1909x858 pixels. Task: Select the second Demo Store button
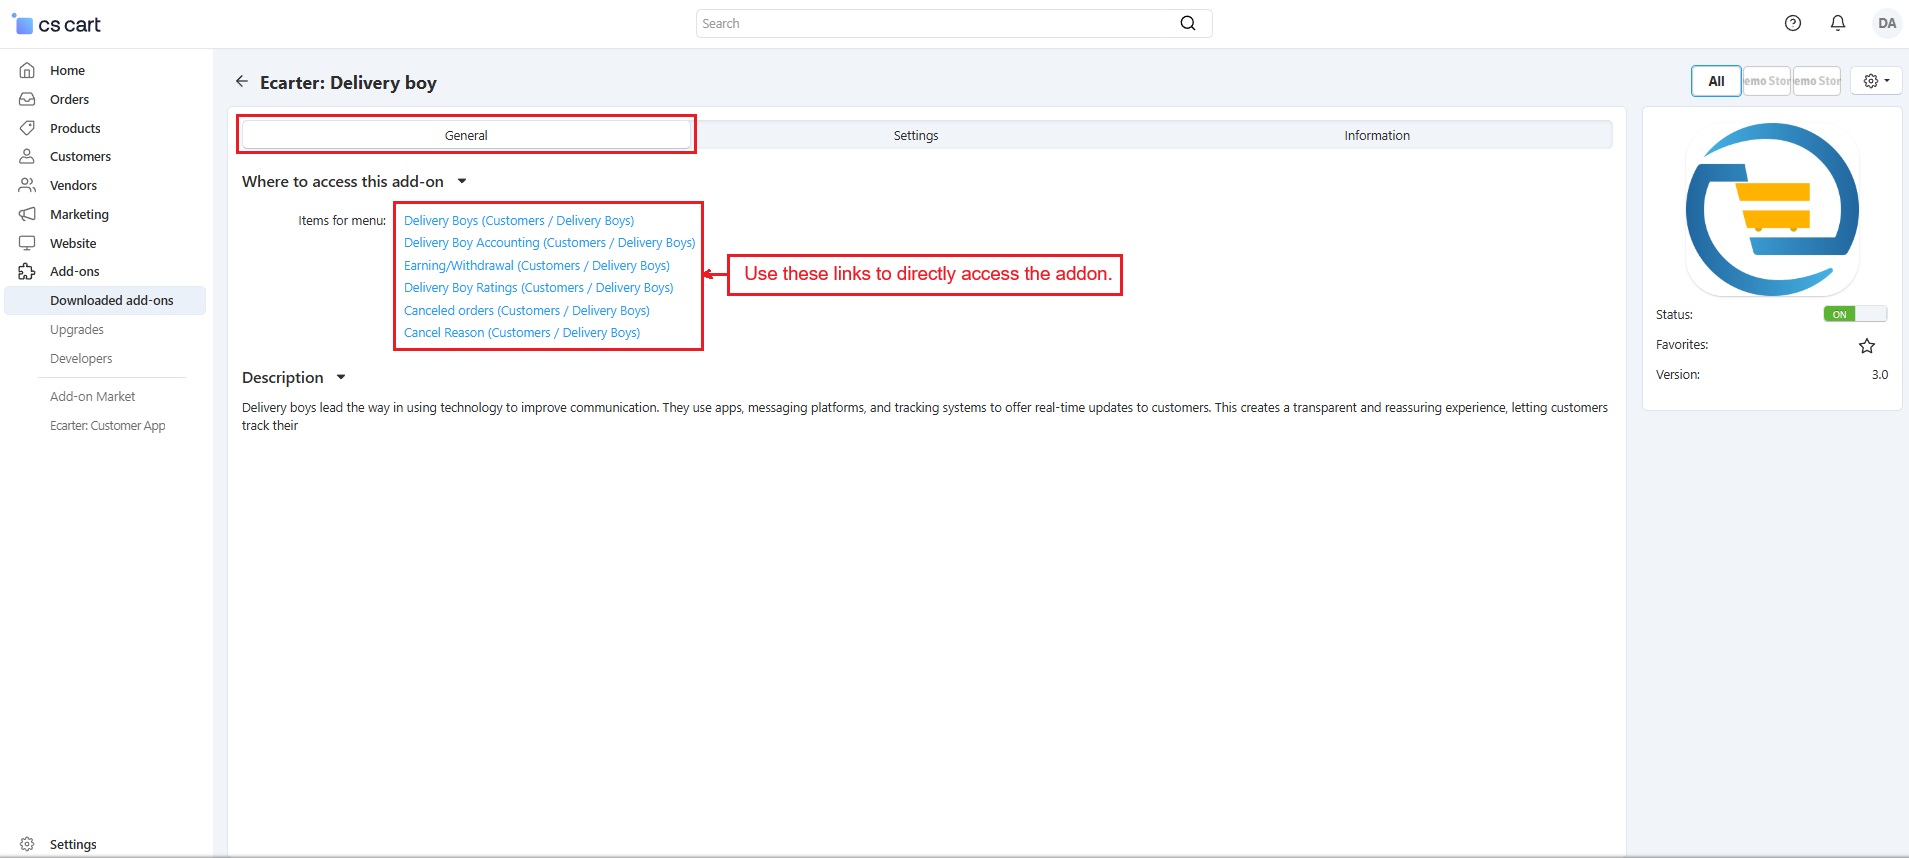pyautogui.click(x=1817, y=81)
